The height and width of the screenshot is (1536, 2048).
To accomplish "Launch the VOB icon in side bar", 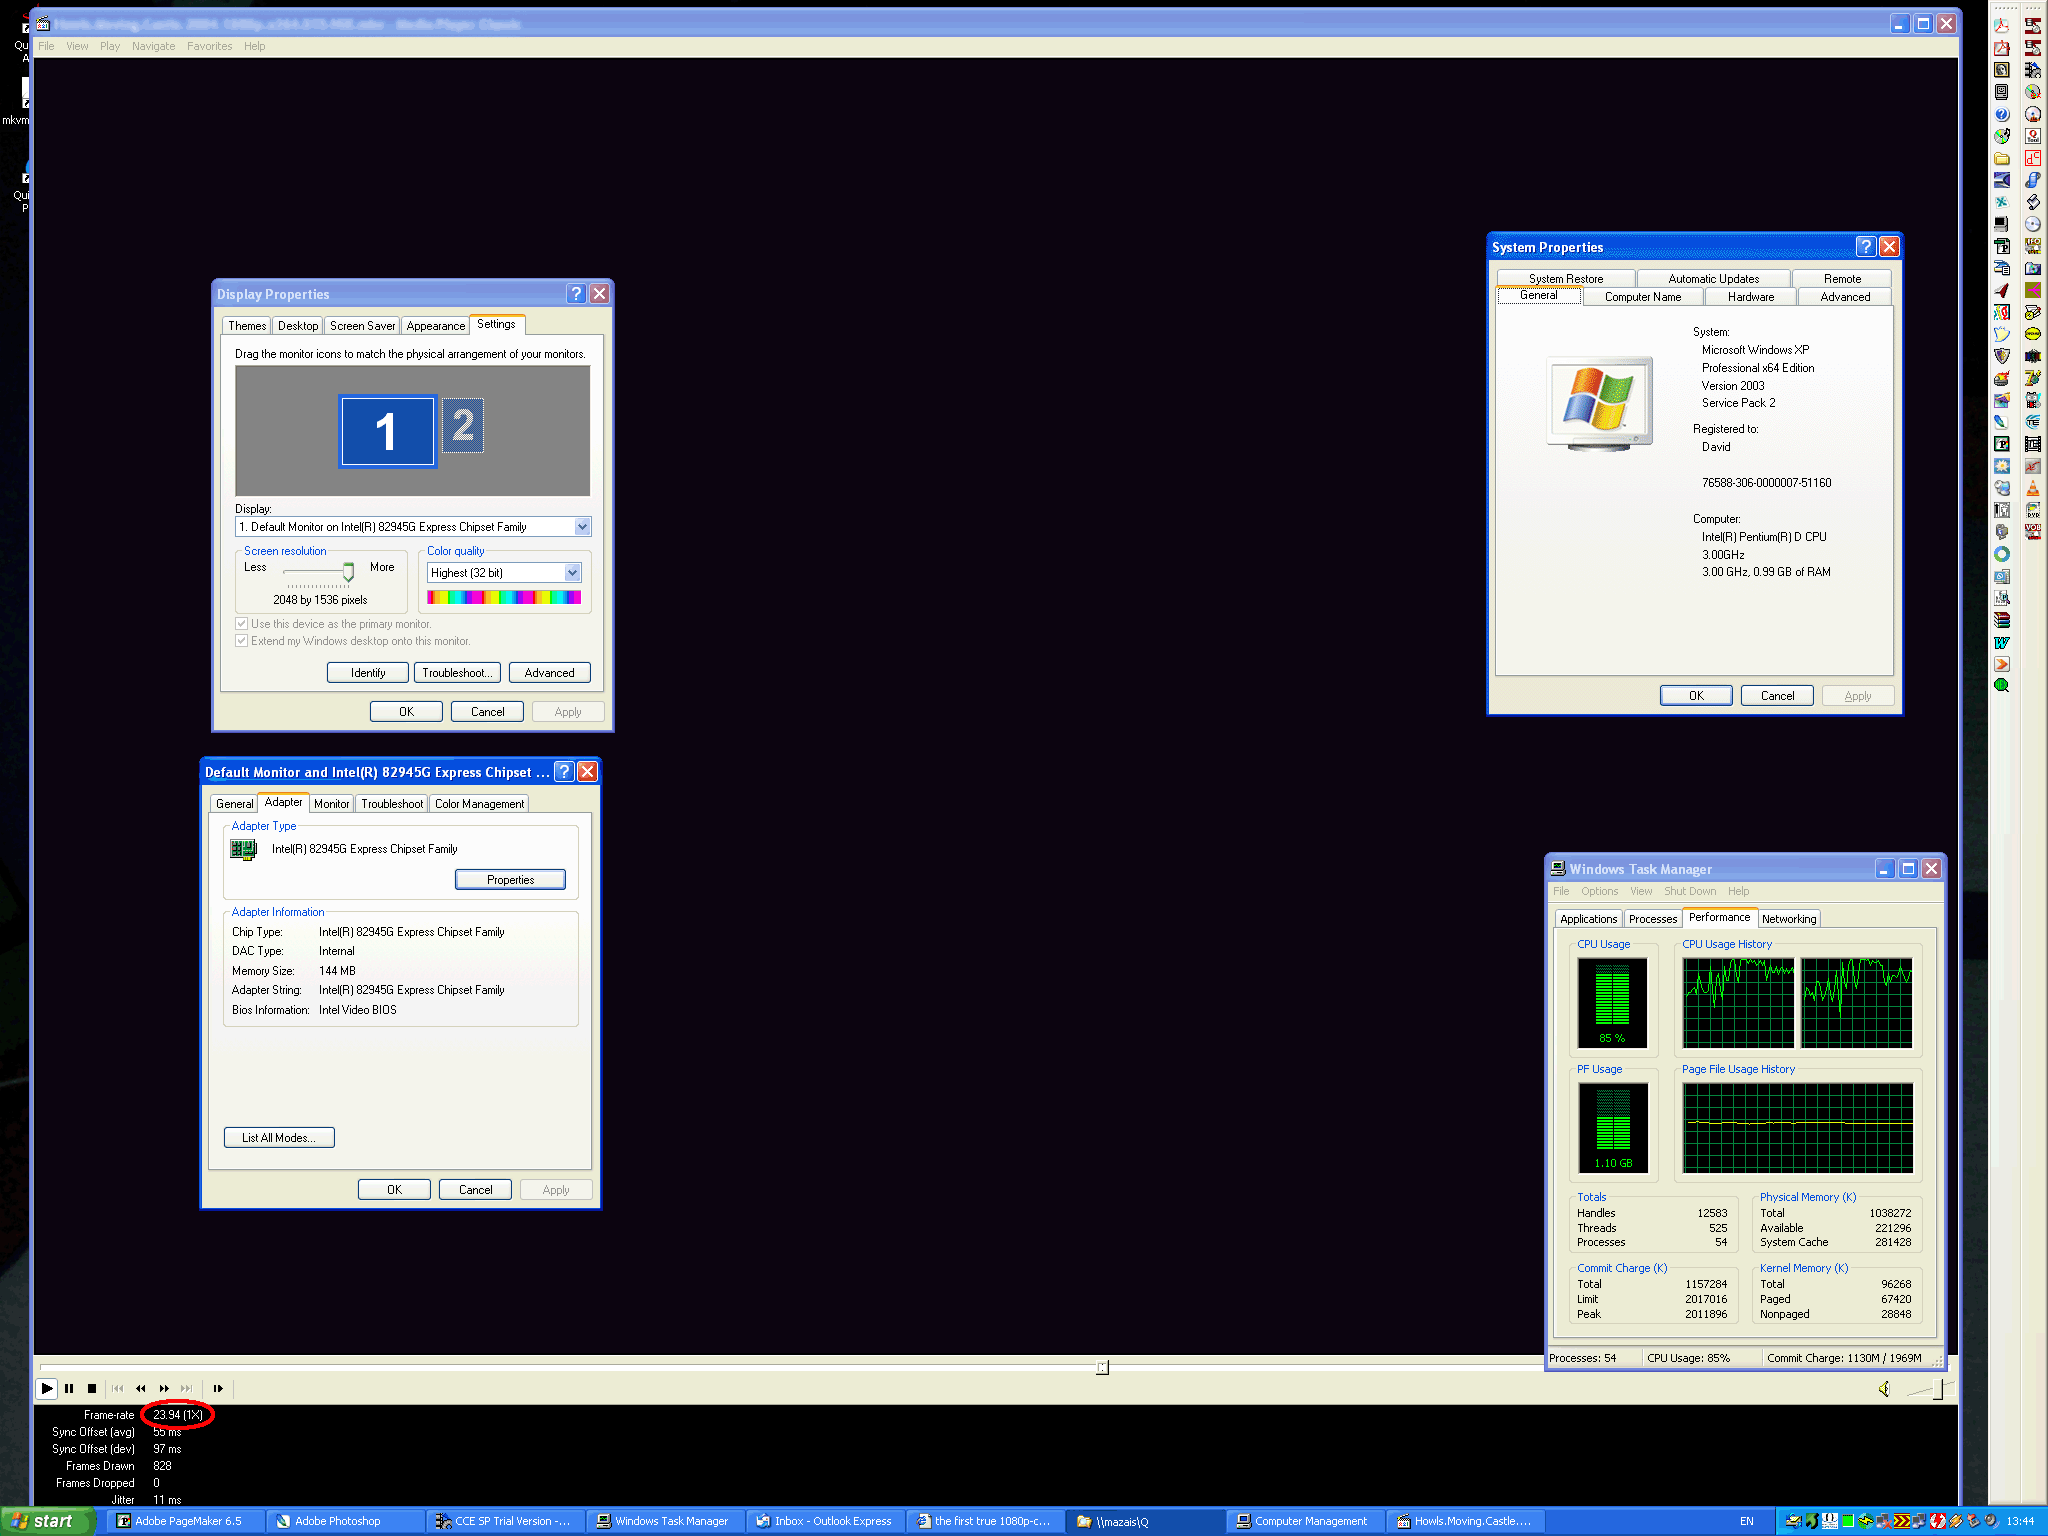I will (2033, 531).
